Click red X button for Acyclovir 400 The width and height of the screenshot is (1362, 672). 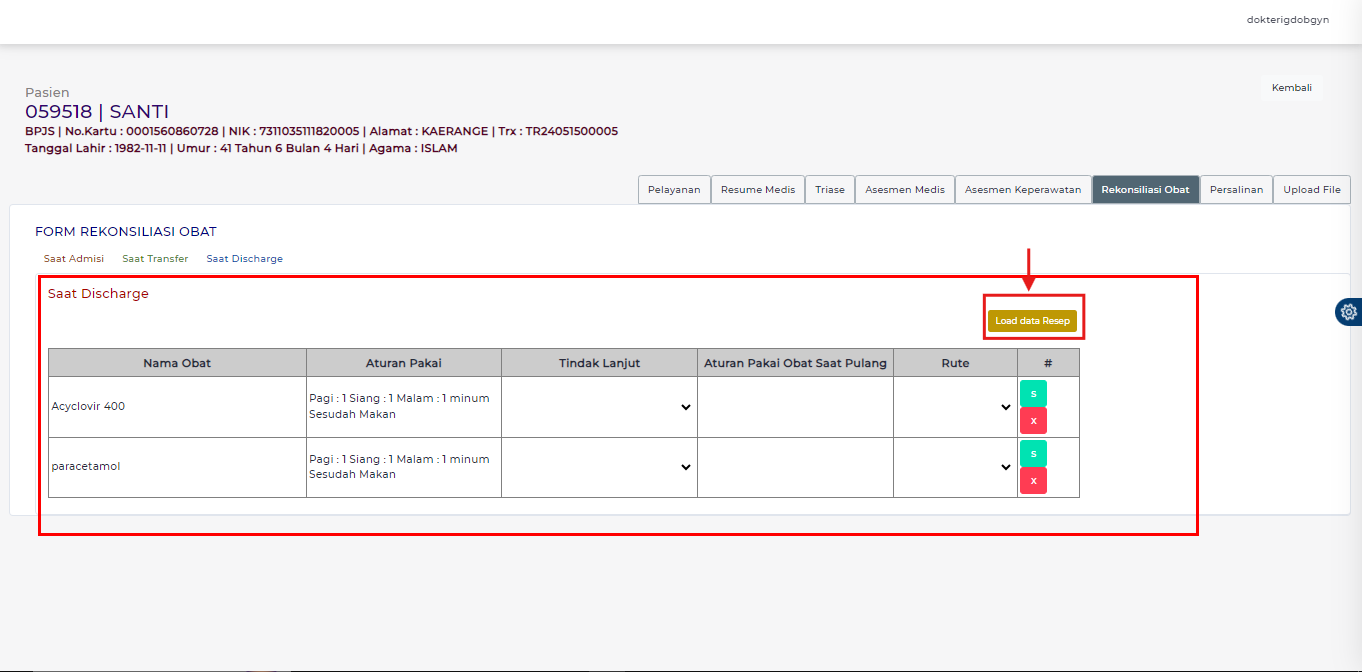pos(1033,421)
